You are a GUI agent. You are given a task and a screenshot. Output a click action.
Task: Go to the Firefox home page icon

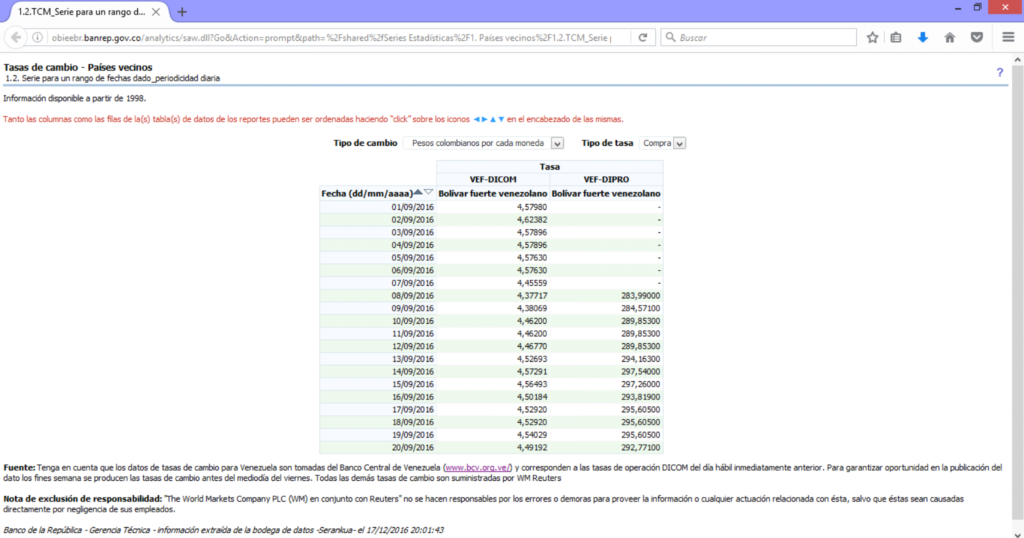coord(948,37)
